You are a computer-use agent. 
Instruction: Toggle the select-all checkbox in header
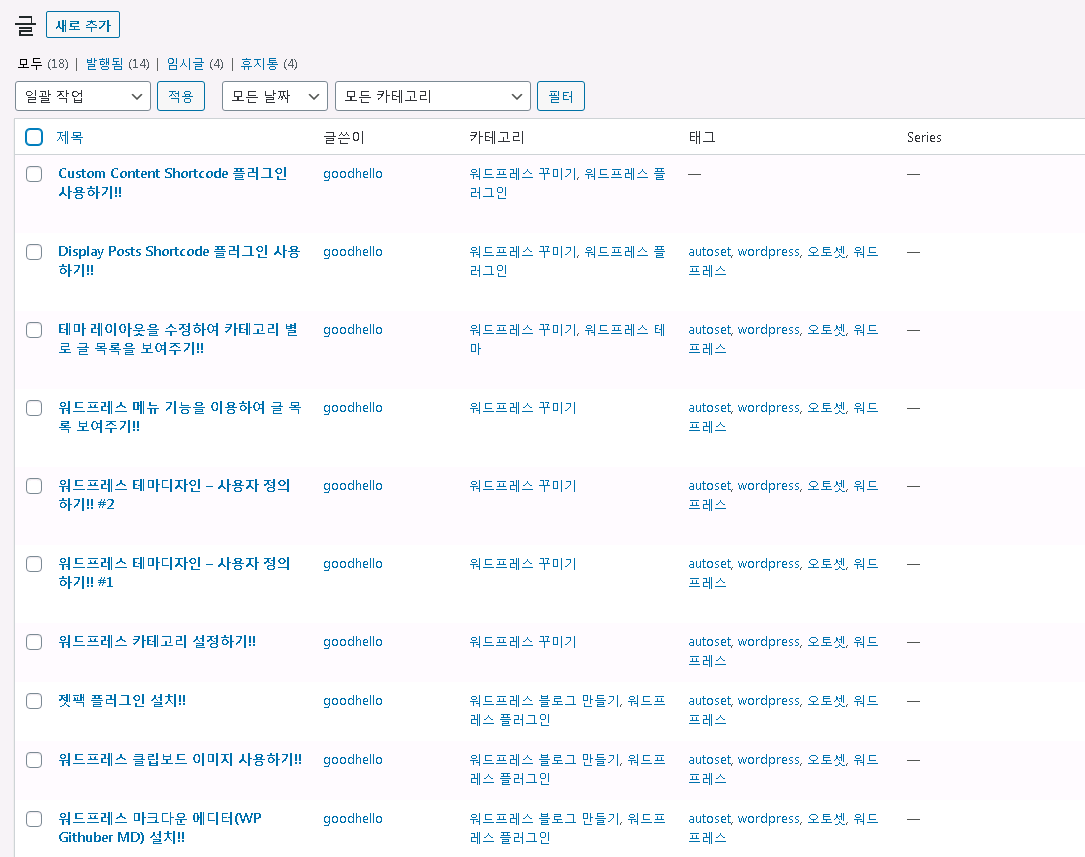tap(34, 137)
